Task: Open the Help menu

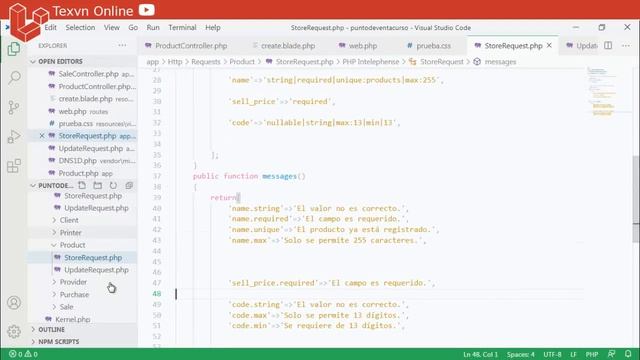Action: pyautogui.click(x=213, y=27)
